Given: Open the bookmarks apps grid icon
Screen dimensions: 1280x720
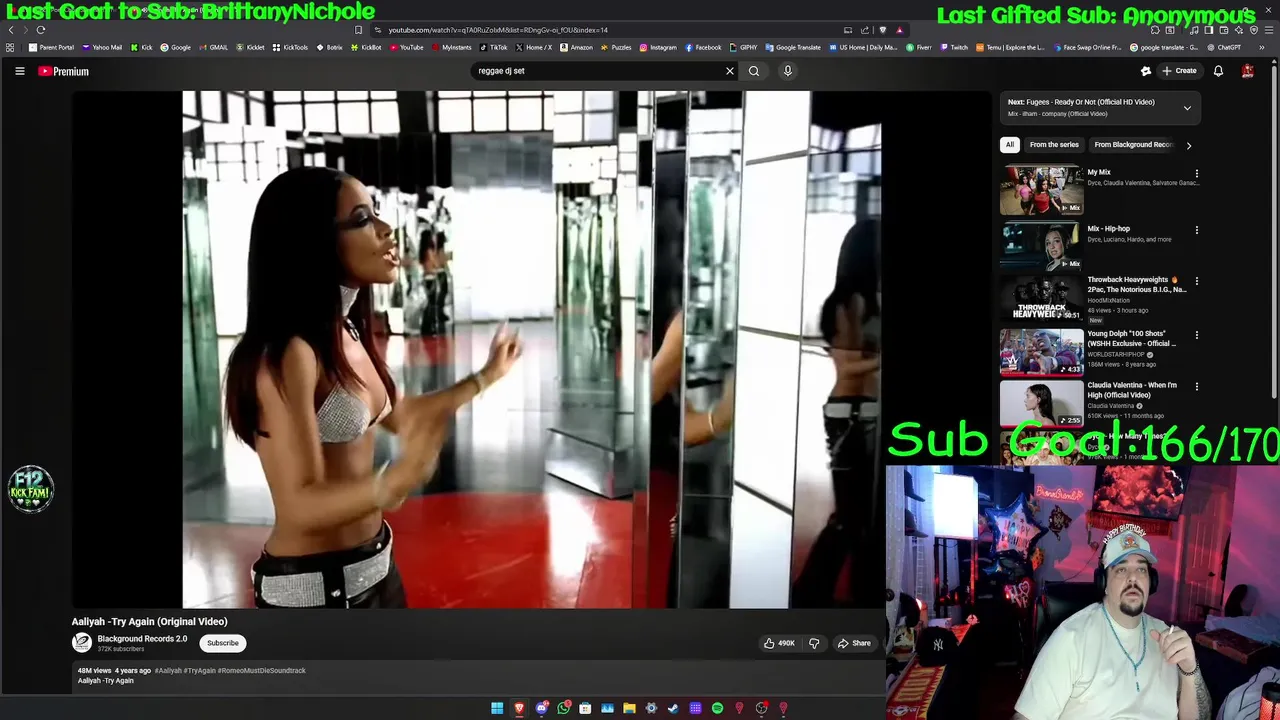Looking at the screenshot, I should coord(10,47).
